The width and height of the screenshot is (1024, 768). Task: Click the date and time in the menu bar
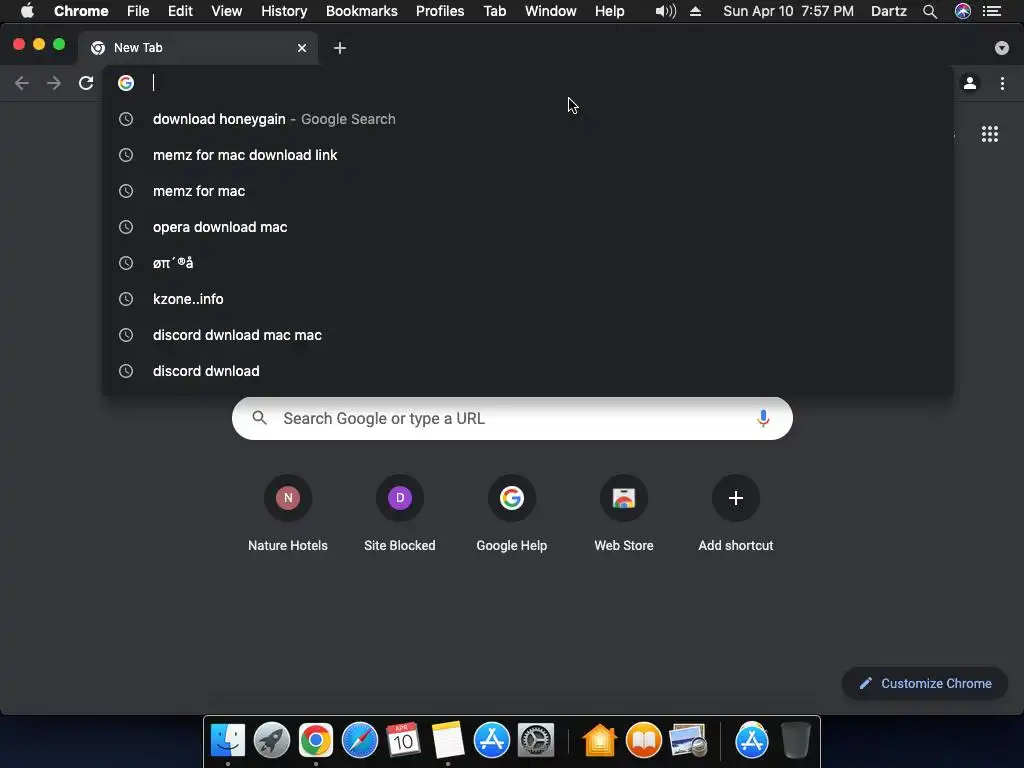788,11
